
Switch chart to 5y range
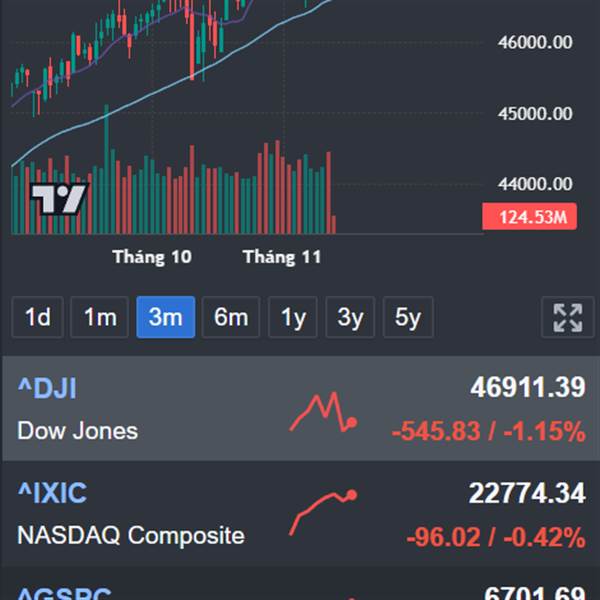pyautogui.click(x=408, y=318)
